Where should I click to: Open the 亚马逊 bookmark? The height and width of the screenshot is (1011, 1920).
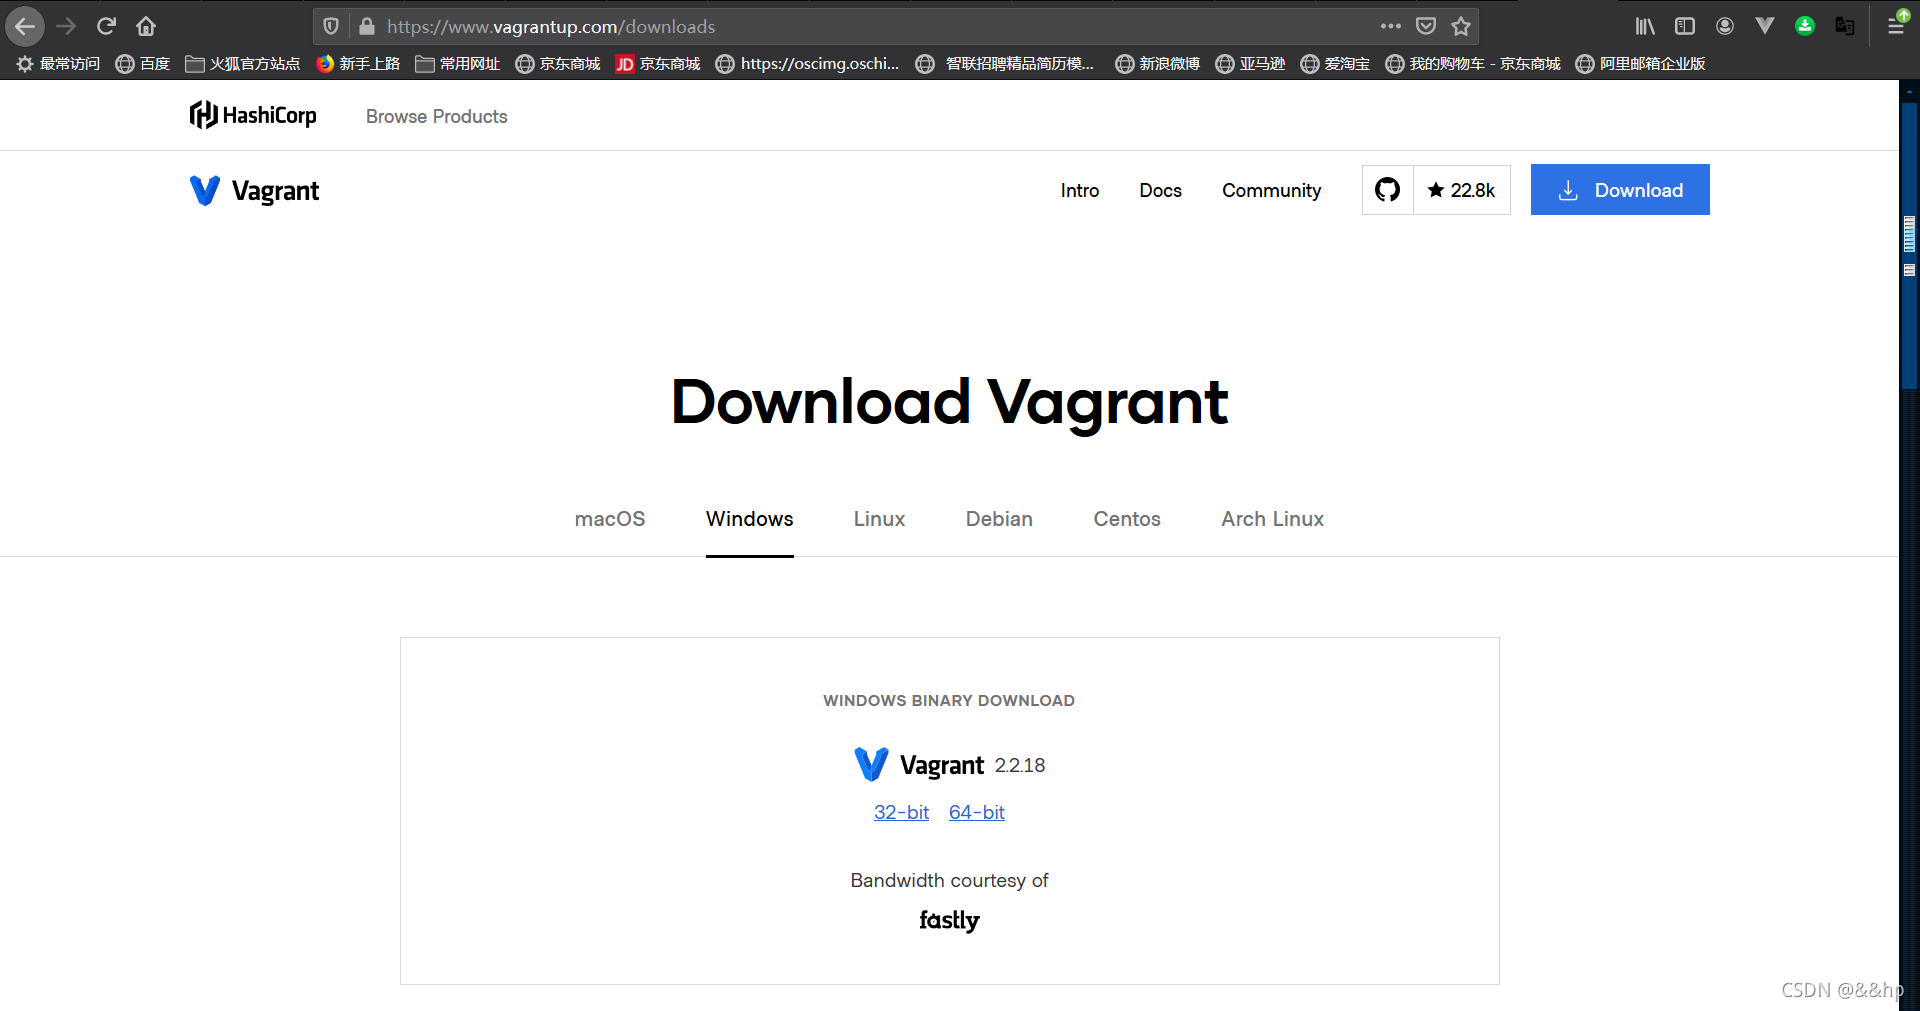coord(1250,64)
